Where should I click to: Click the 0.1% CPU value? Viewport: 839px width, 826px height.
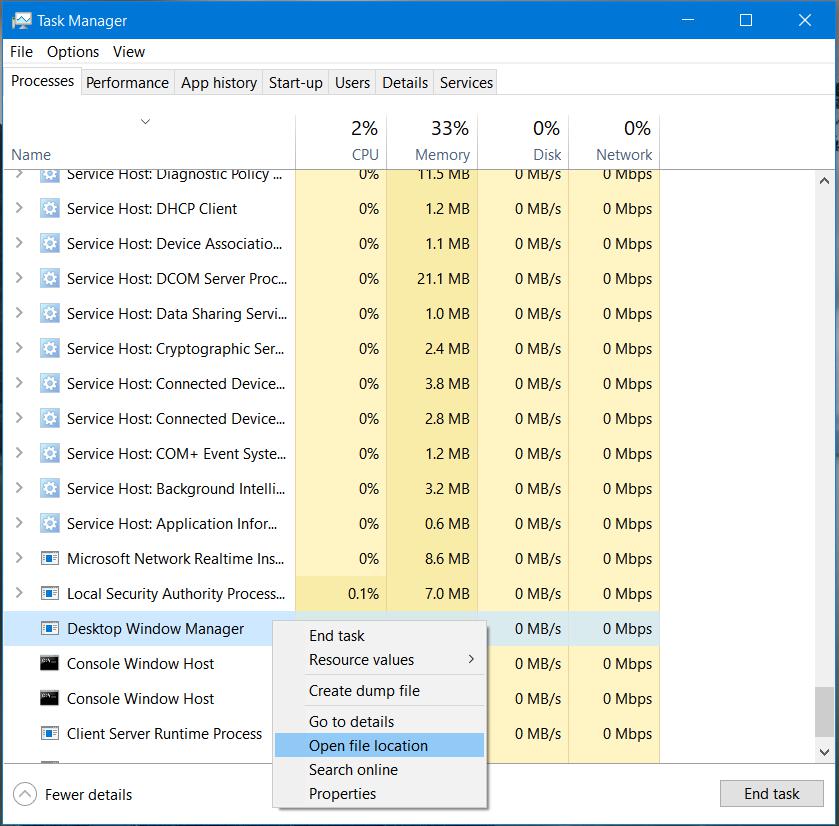363,593
